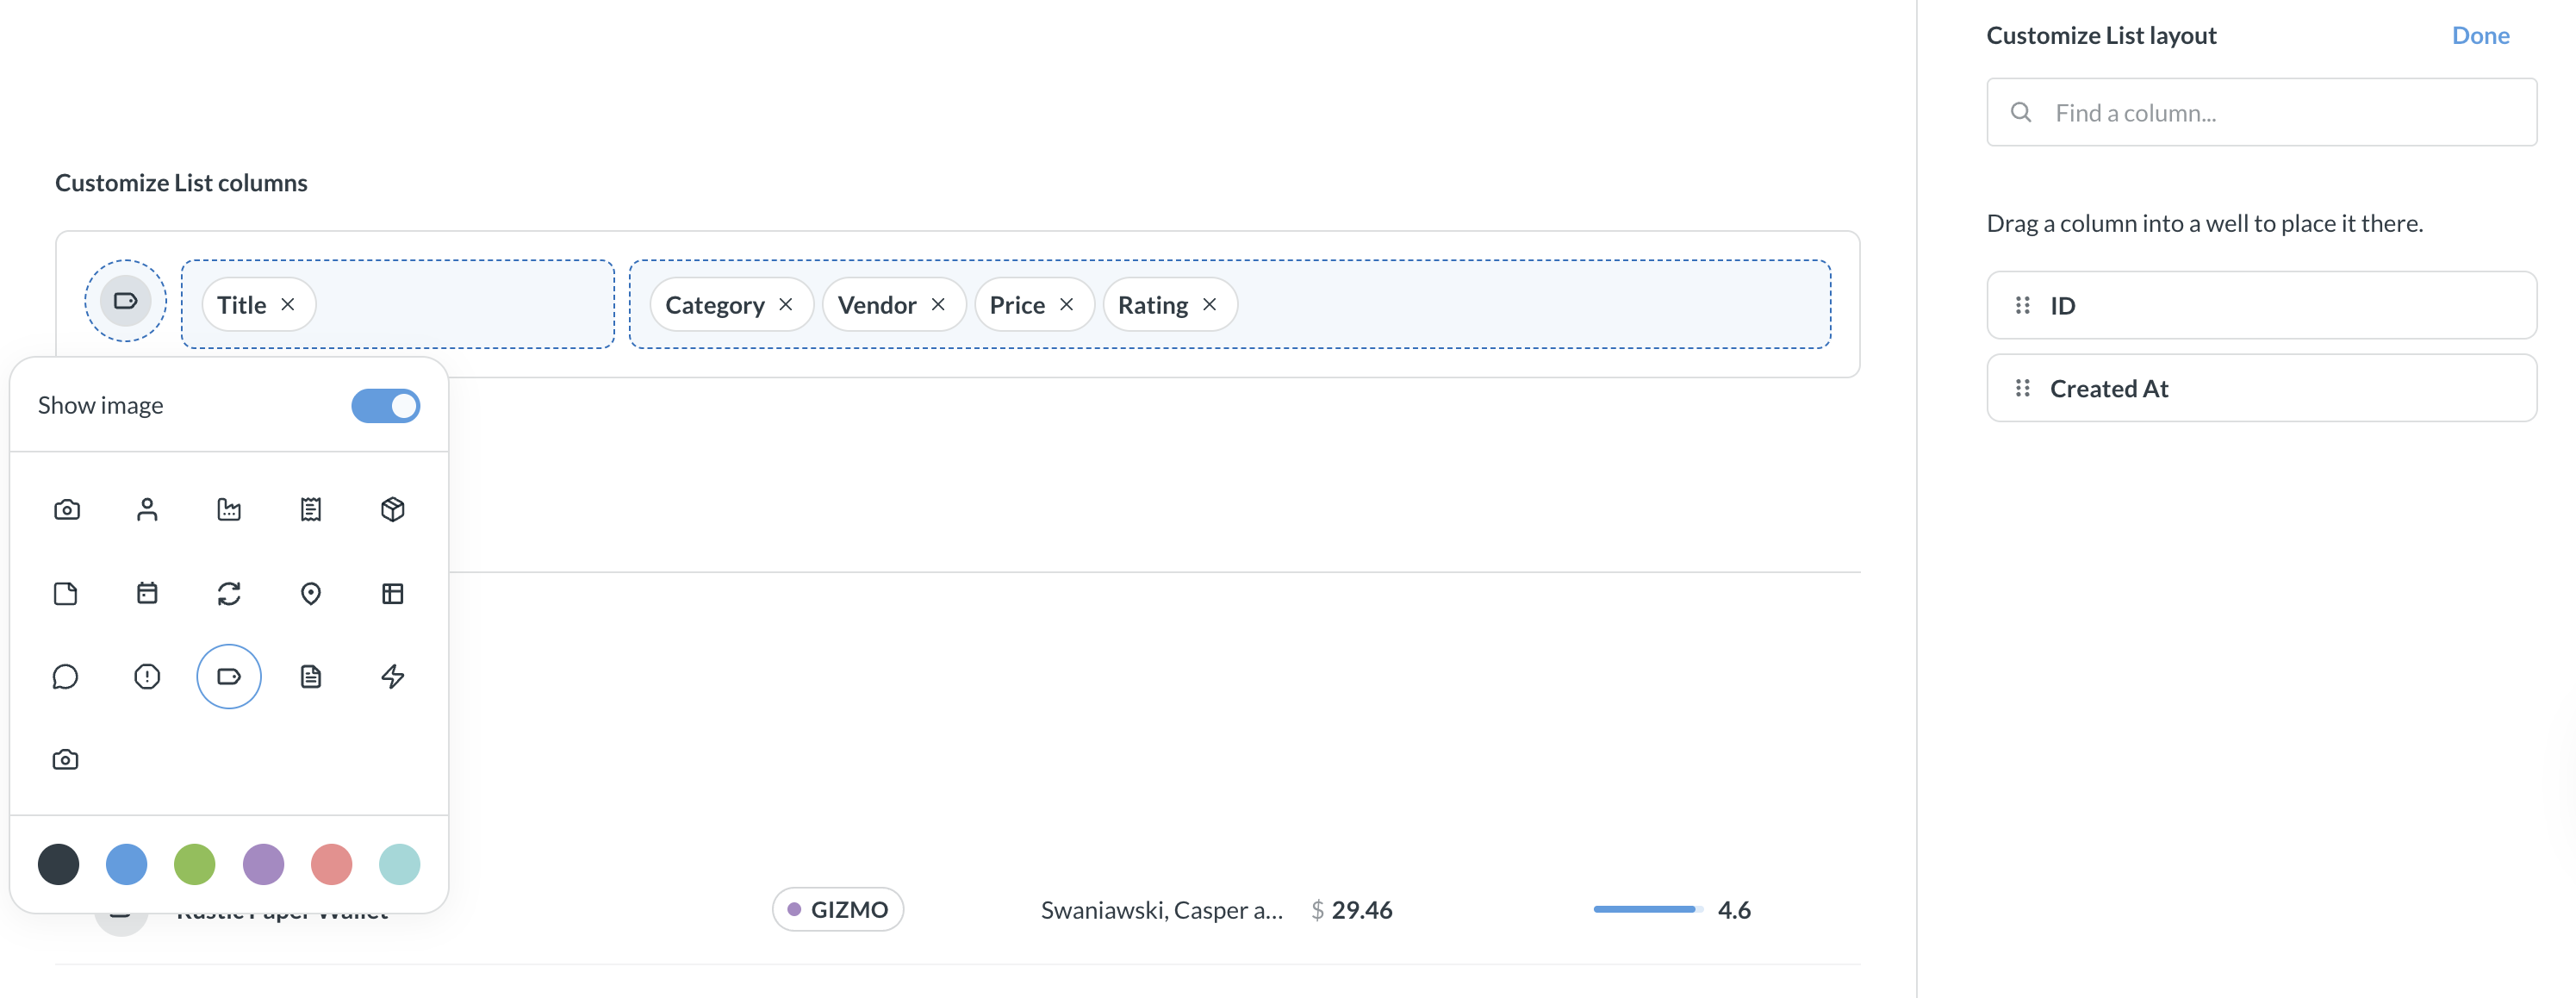Click the Done link to finish customizing

(2481, 35)
